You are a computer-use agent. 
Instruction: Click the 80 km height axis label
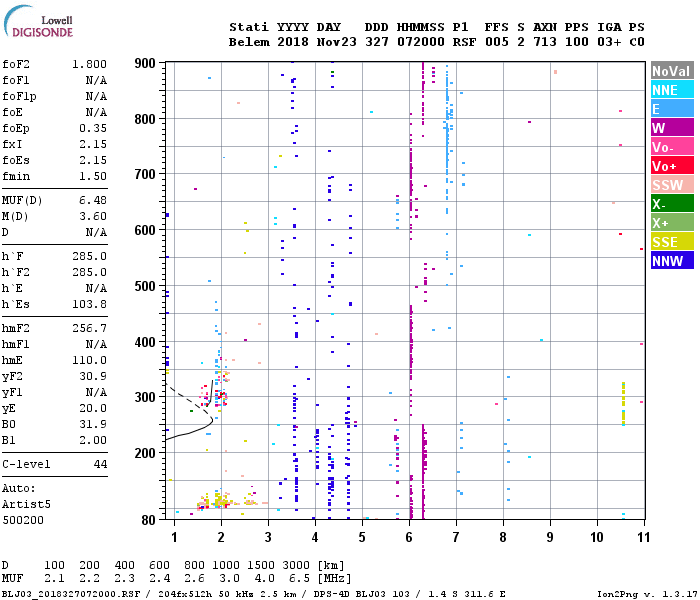pos(149,520)
